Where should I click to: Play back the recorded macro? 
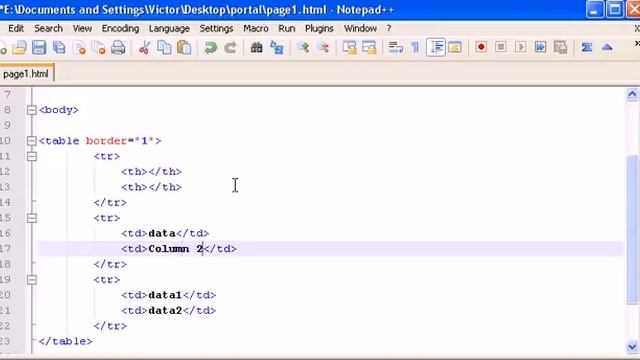(x=520, y=47)
